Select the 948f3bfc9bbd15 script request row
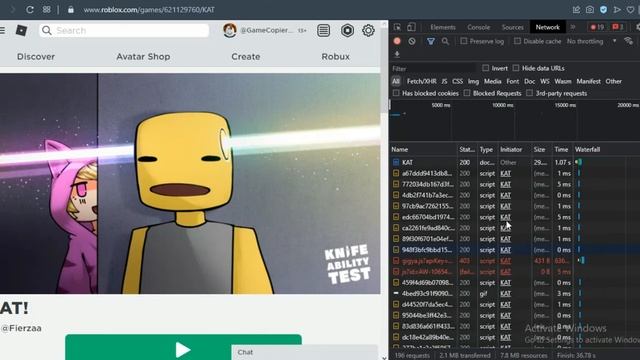This screenshot has height=360, width=640. (514, 250)
